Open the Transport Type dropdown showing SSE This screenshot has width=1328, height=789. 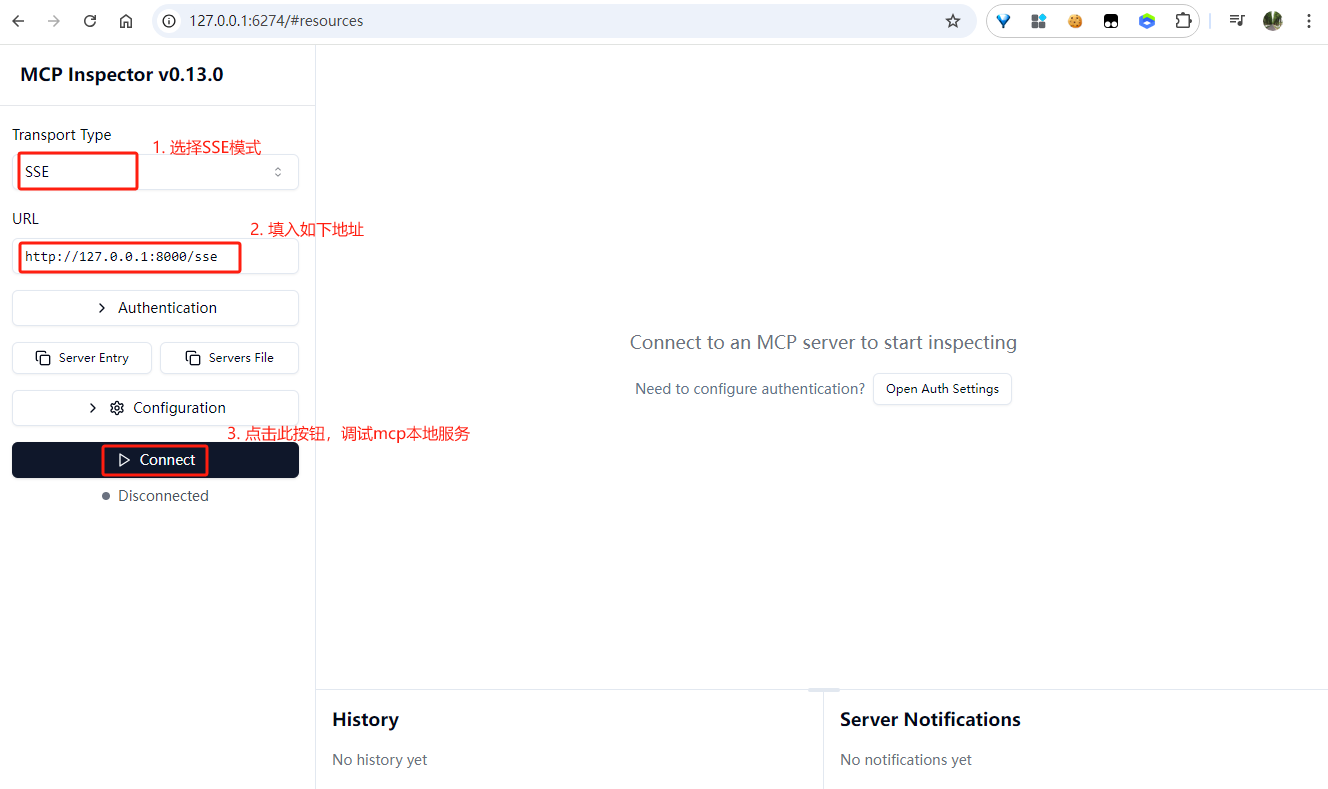tap(155, 172)
